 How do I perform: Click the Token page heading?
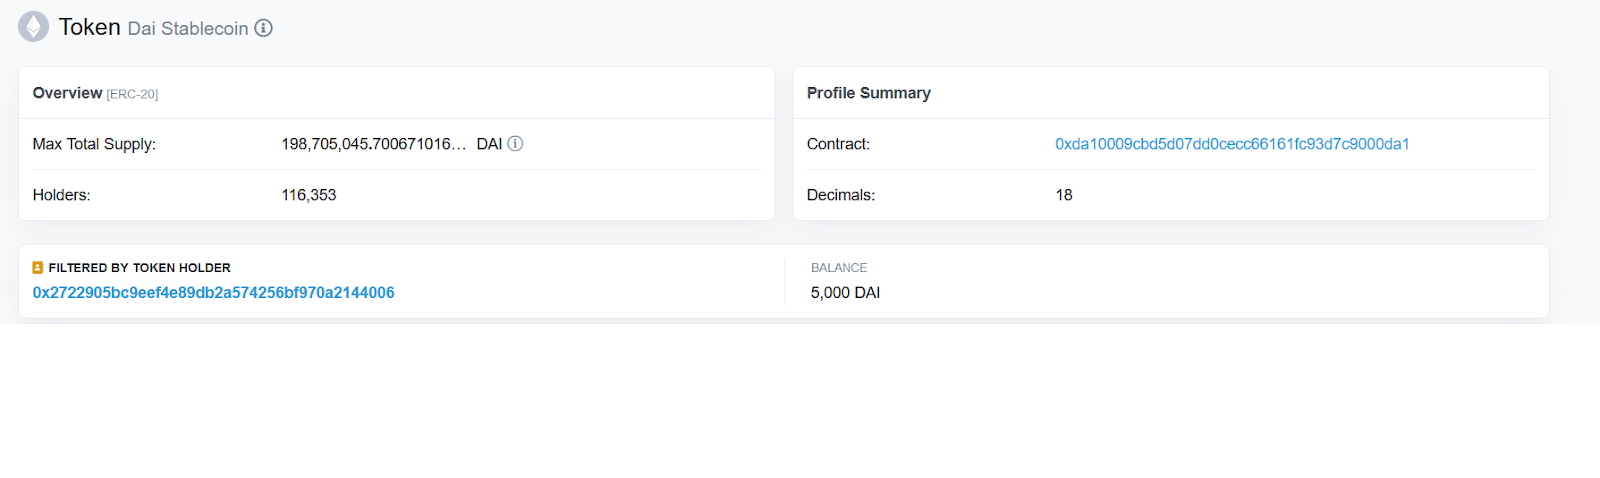click(x=89, y=27)
